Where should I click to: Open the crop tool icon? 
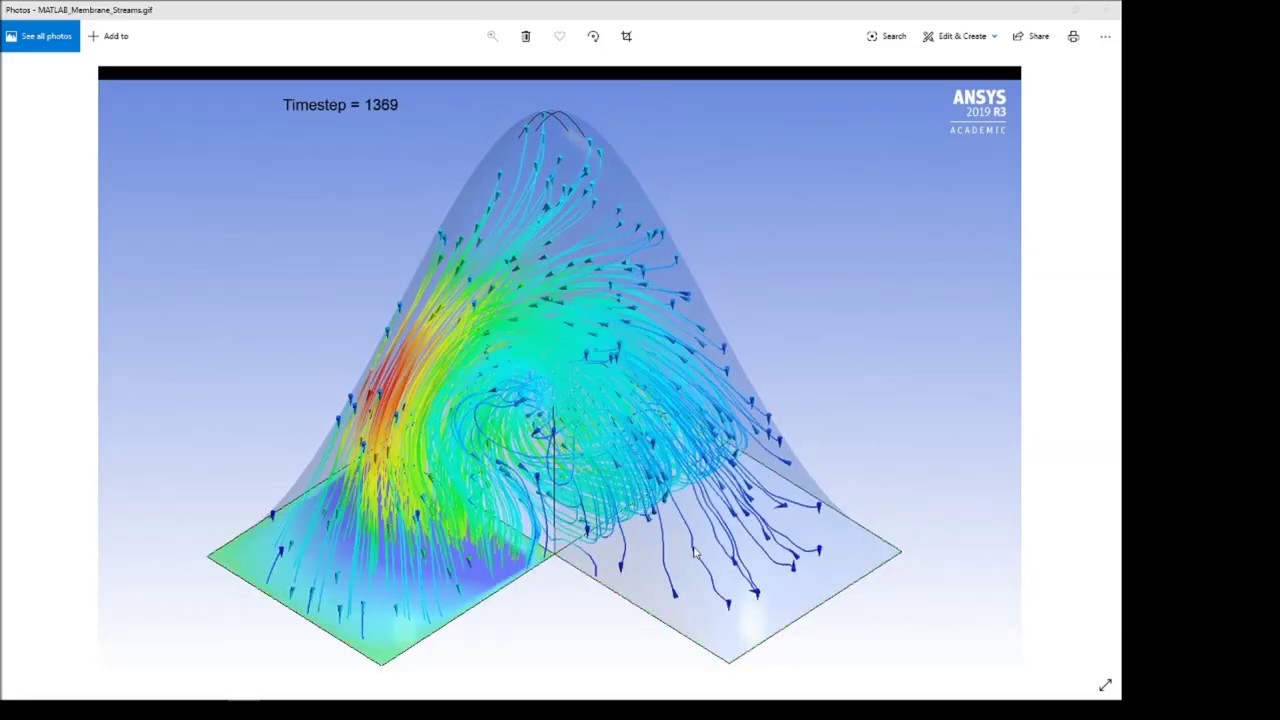(627, 36)
